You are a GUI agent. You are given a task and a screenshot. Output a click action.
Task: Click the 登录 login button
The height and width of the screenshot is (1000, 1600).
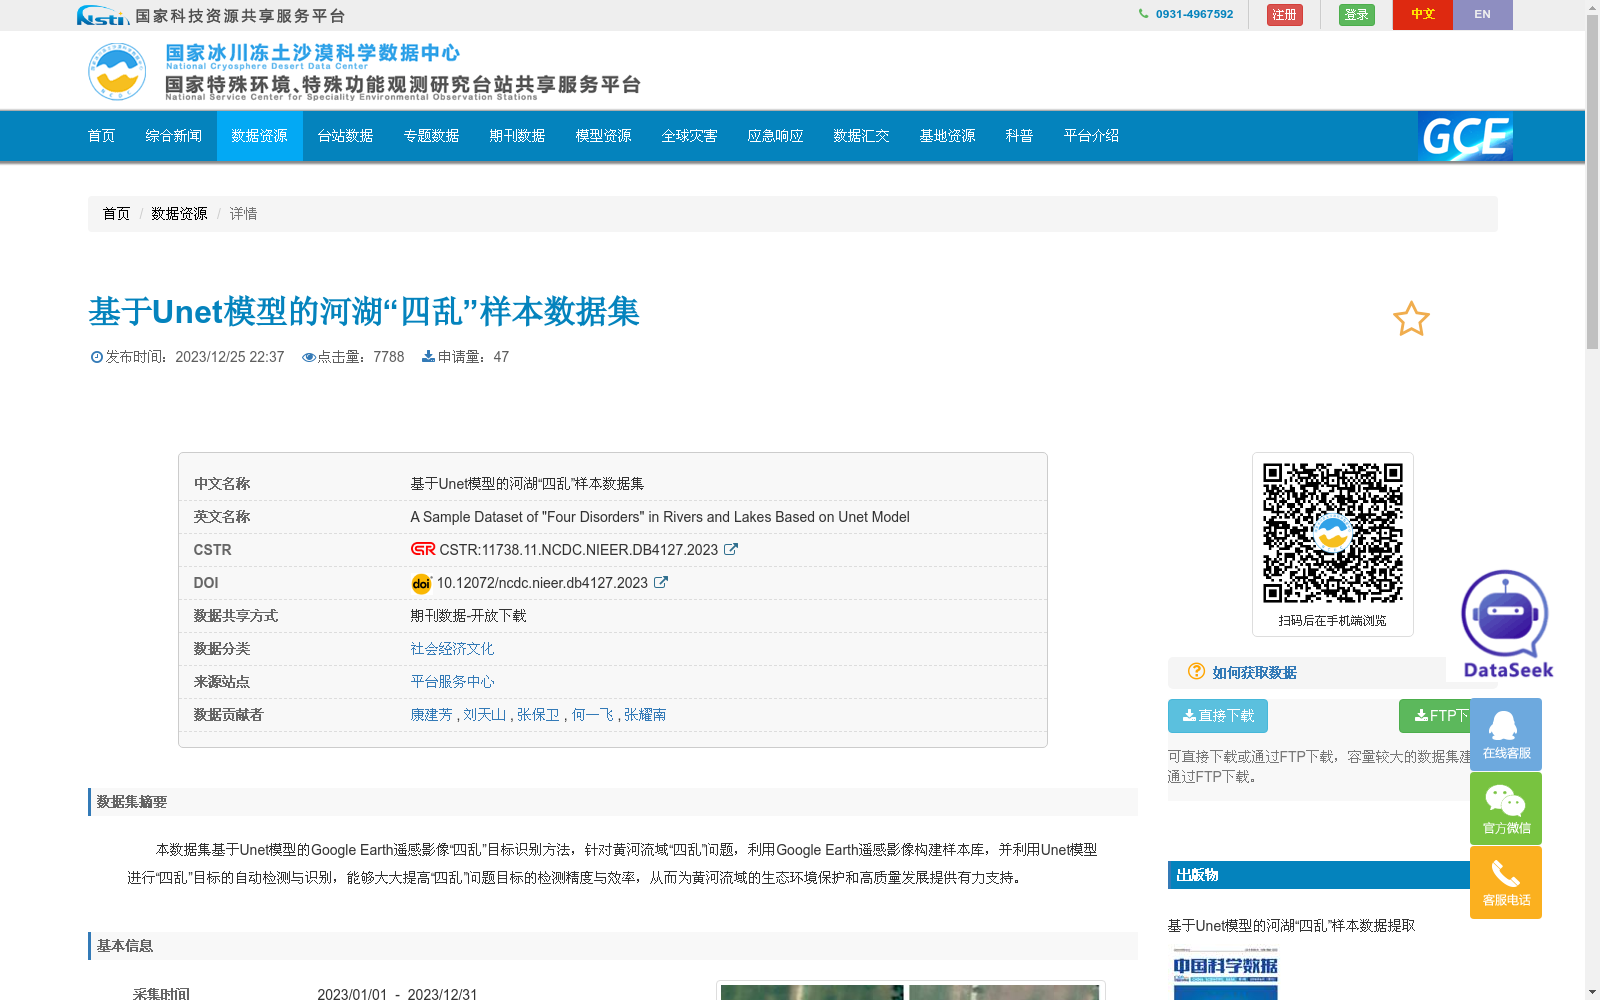point(1357,15)
